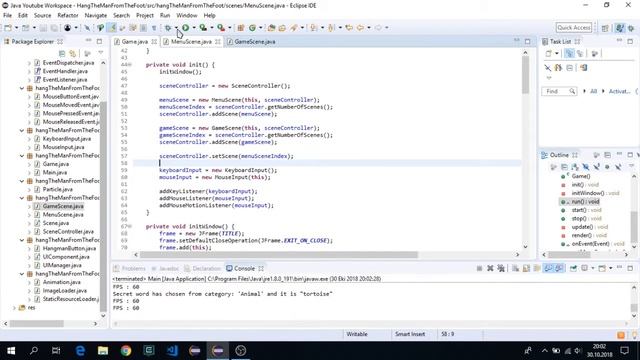Collapse all in Package Explorer
Image resolution: width=640 pixels, height=360 pixels.
(62, 53)
